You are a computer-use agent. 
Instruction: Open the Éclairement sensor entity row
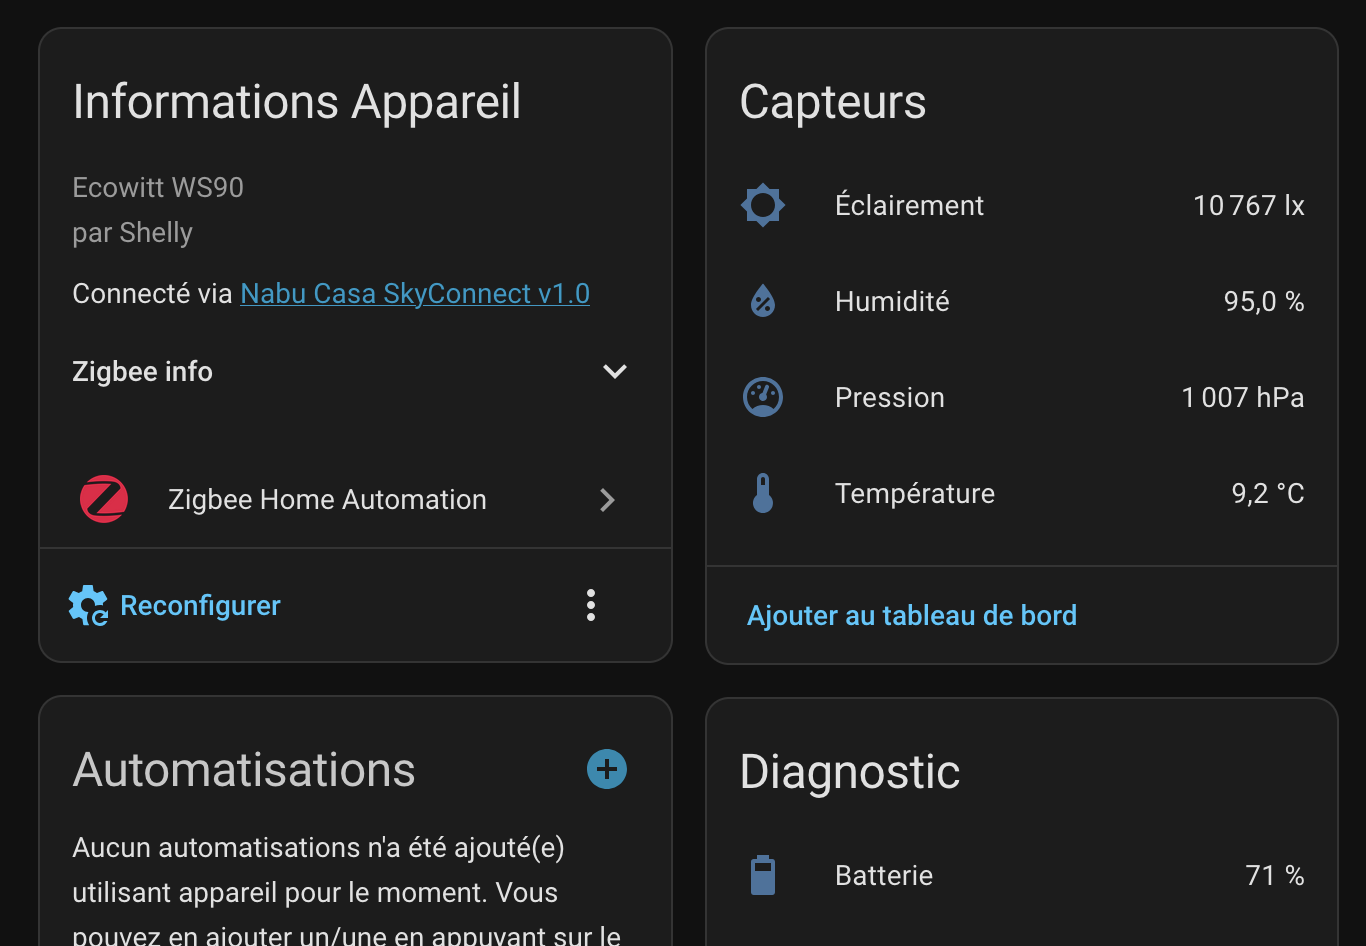(909, 205)
